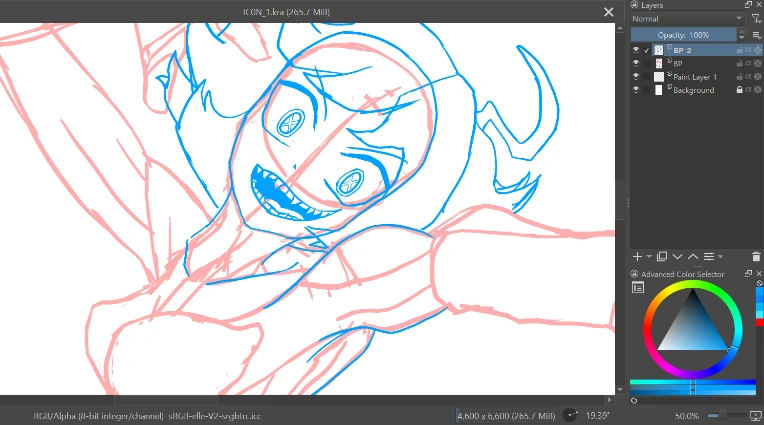Image resolution: width=764 pixels, height=425 pixels.
Task: Open color selector settings icon
Action: click(x=638, y=288)
